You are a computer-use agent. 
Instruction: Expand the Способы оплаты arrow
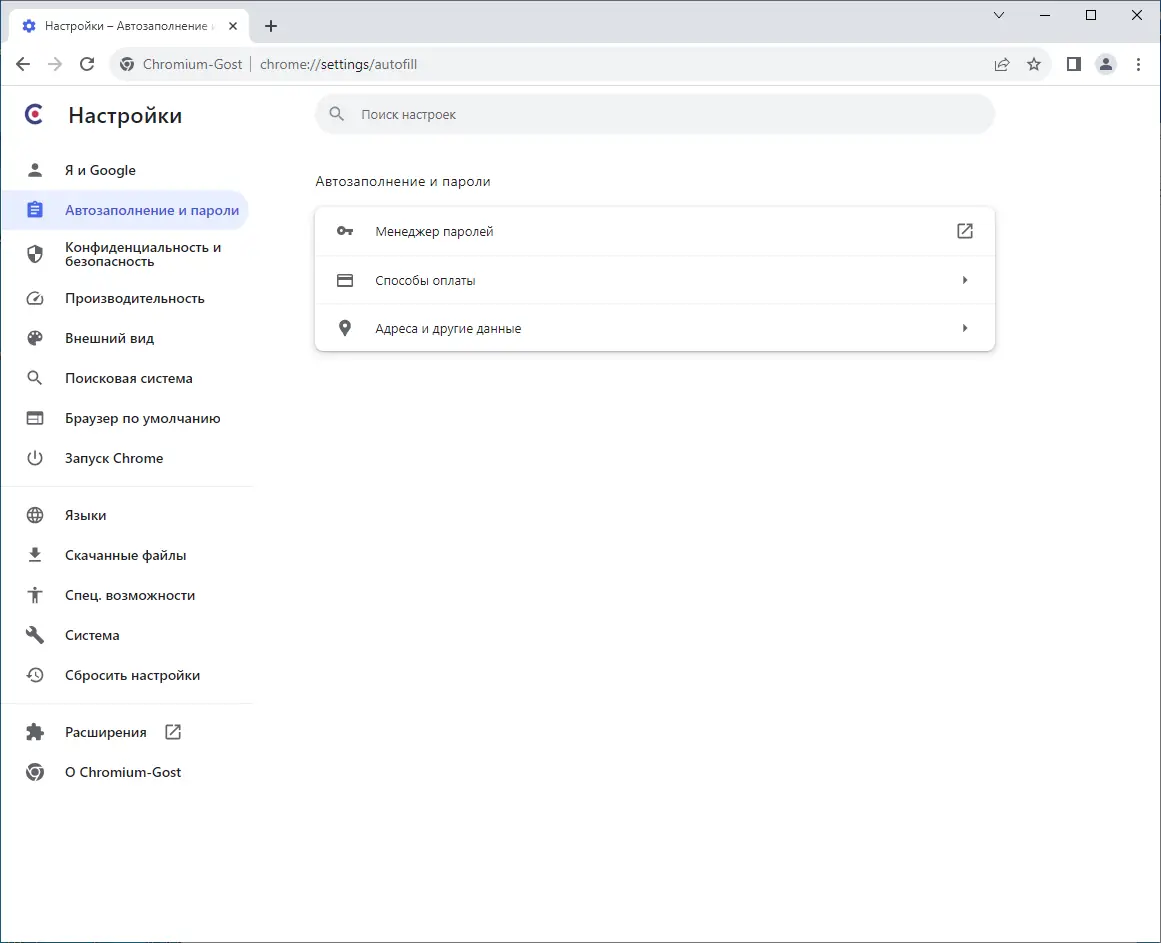[x=964, y=280]
